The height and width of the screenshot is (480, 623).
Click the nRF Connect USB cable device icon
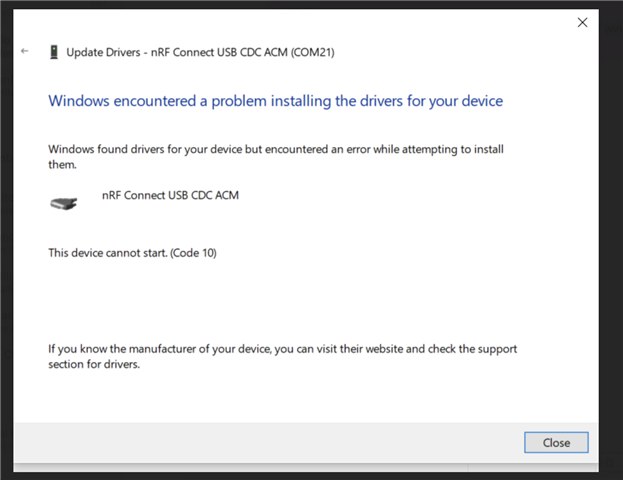[64, 203]
